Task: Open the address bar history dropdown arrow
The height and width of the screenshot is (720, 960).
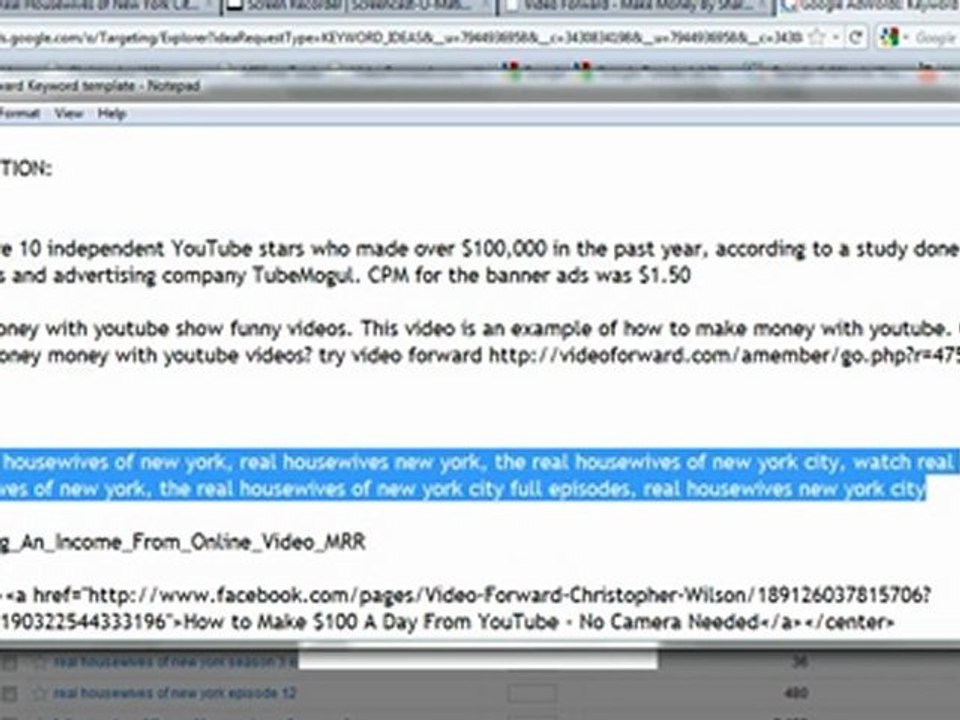Action: coord(836,37)
